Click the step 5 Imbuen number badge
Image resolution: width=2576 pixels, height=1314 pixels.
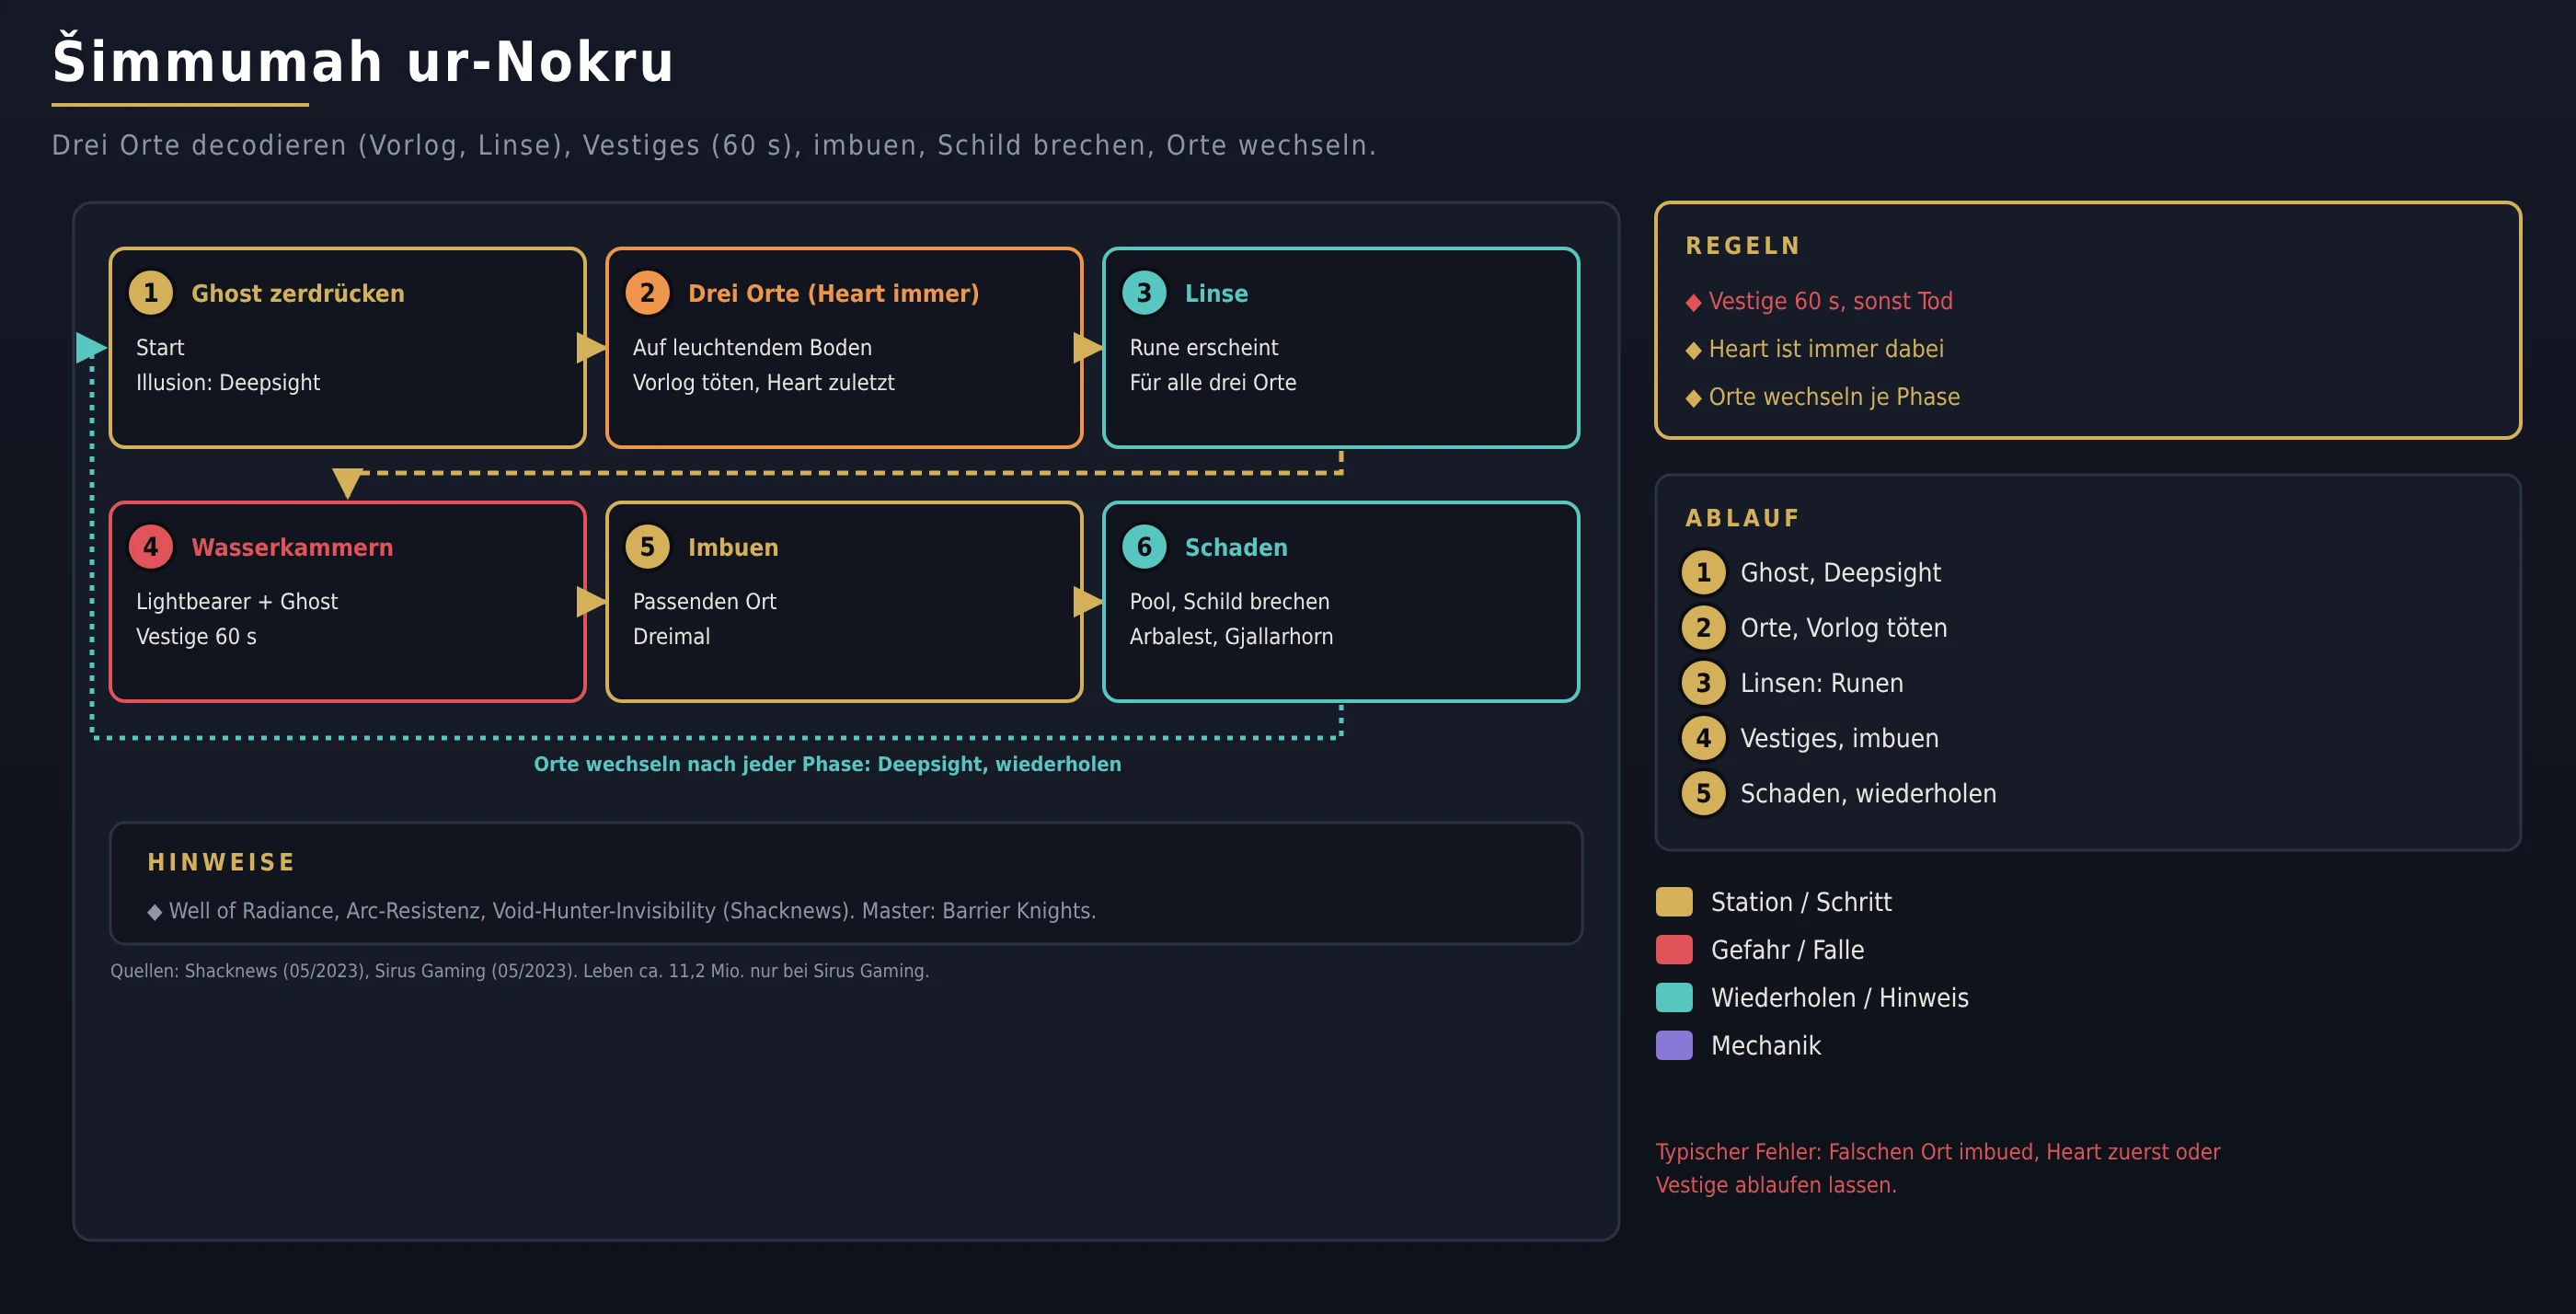pyautogui.click(x=647, y=547)
